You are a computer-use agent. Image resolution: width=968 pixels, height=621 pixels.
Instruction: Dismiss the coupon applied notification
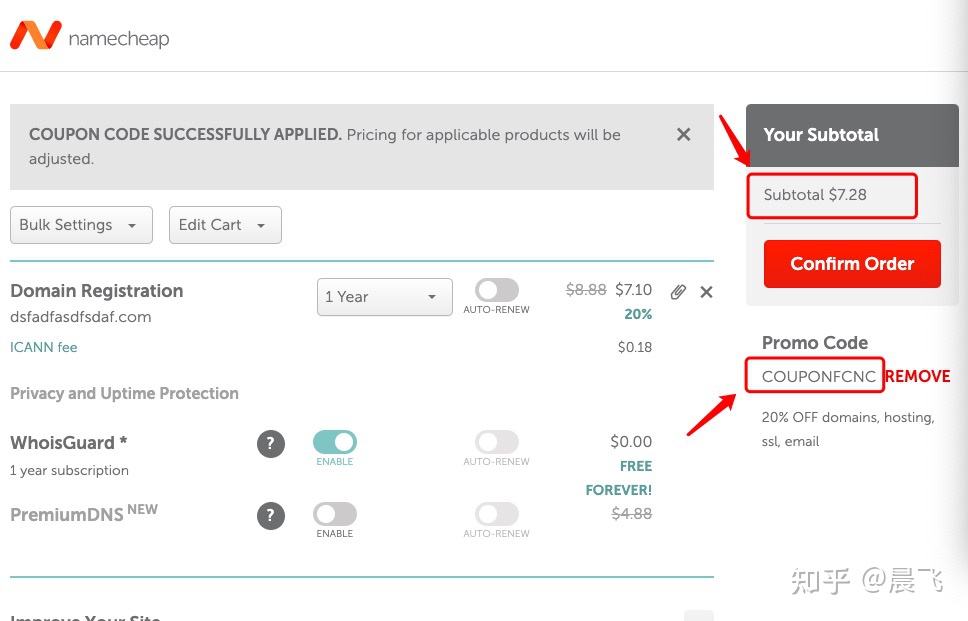[683, 135]
